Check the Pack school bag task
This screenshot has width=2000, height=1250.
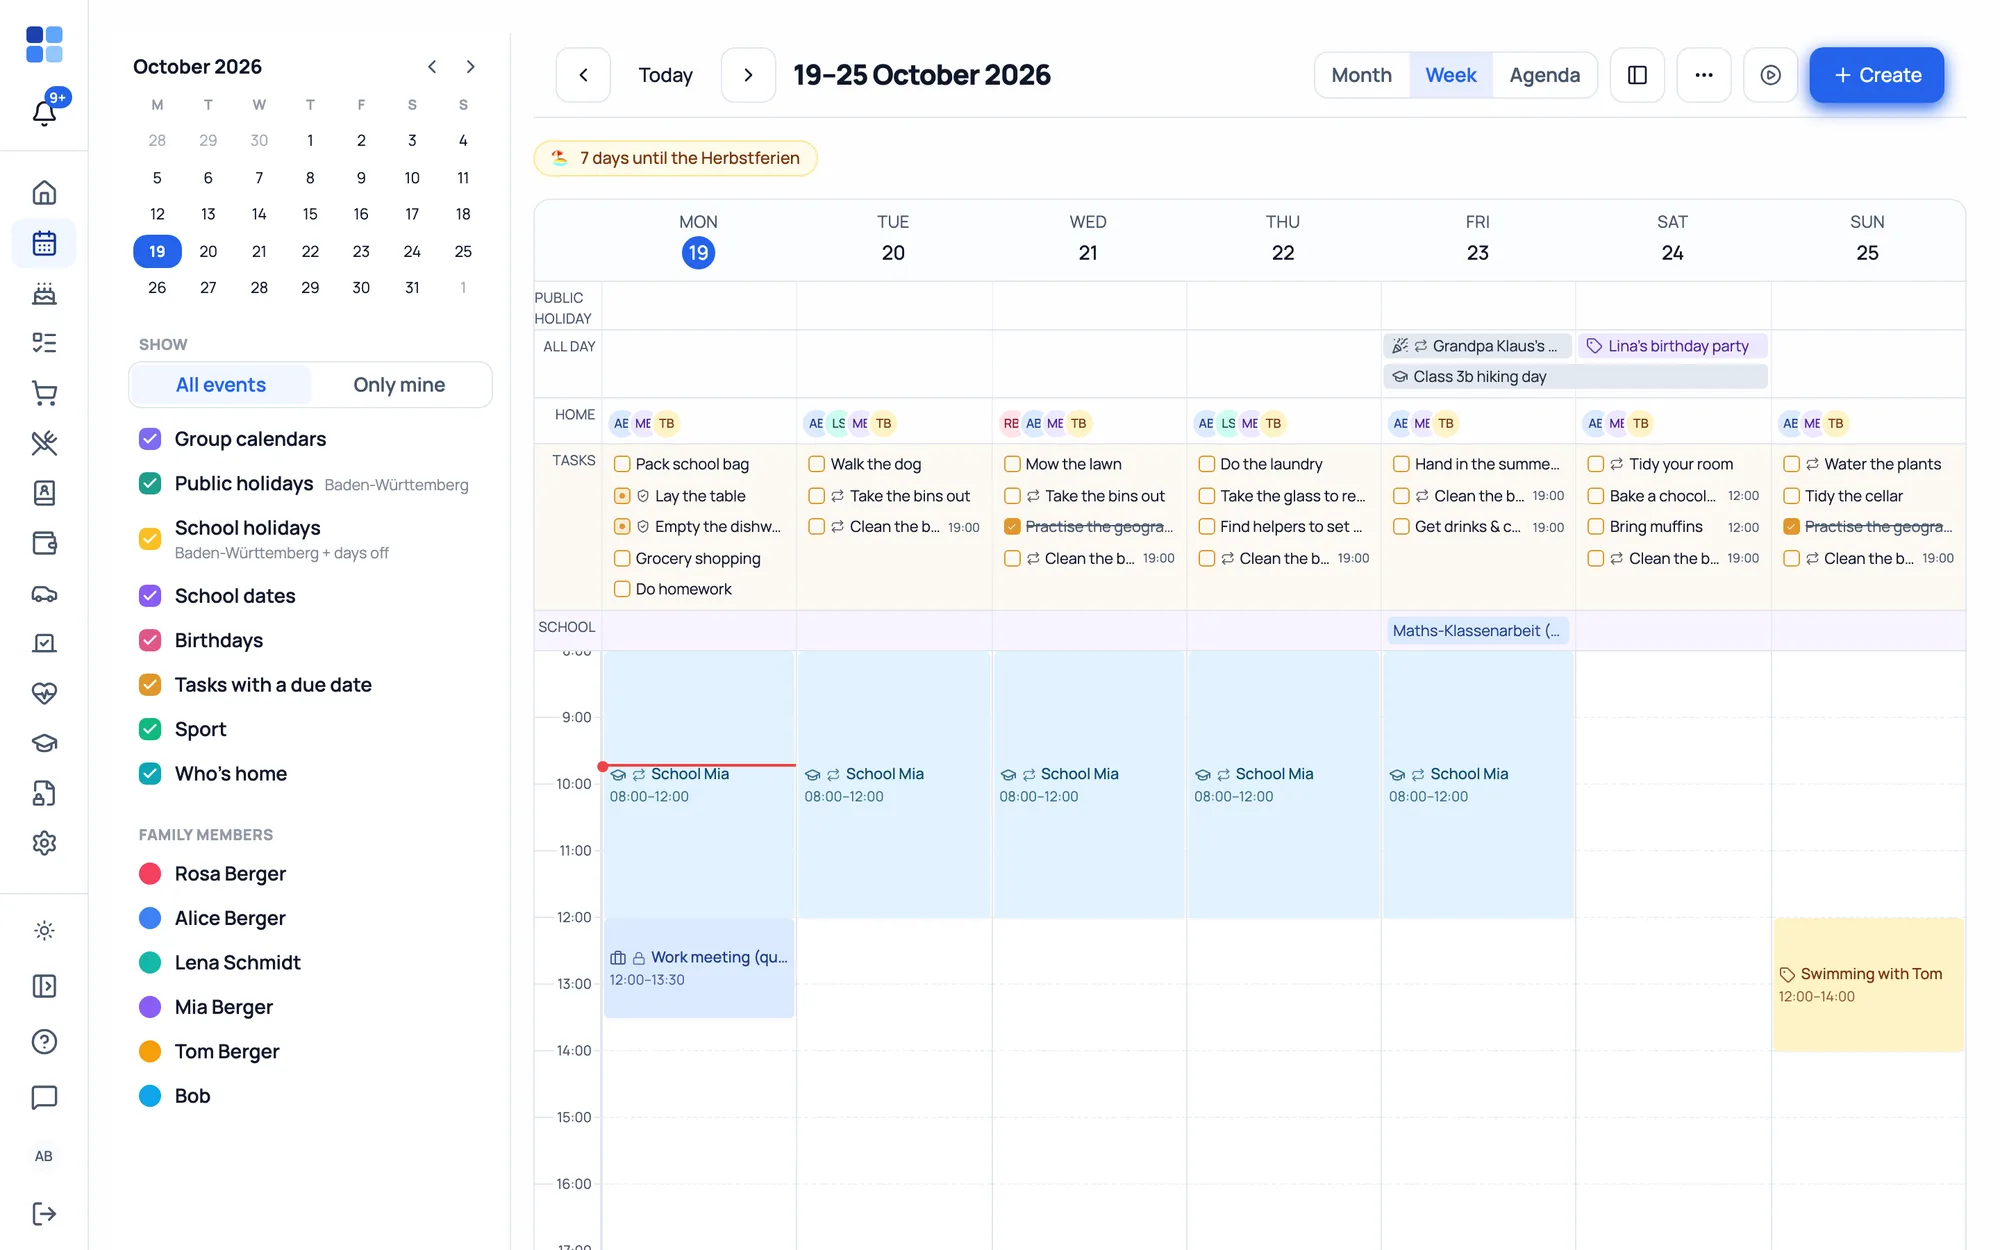tap(622, 464)
